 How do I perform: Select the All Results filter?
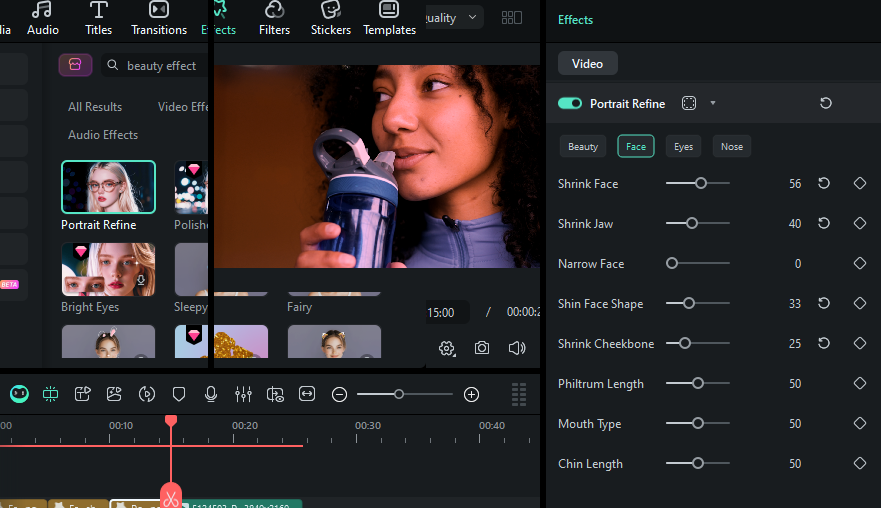(x=95, y=107)
